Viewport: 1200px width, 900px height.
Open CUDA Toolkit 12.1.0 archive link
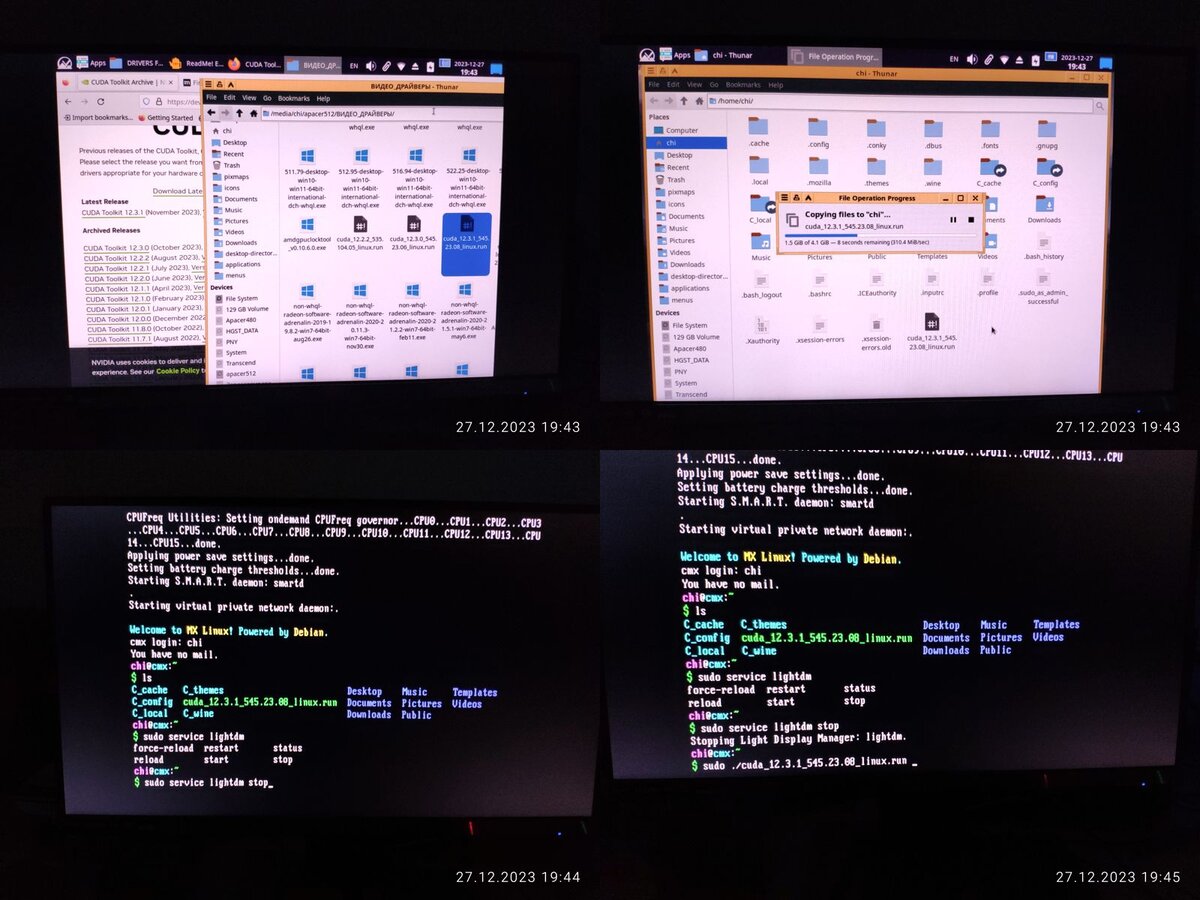[118, 298]
